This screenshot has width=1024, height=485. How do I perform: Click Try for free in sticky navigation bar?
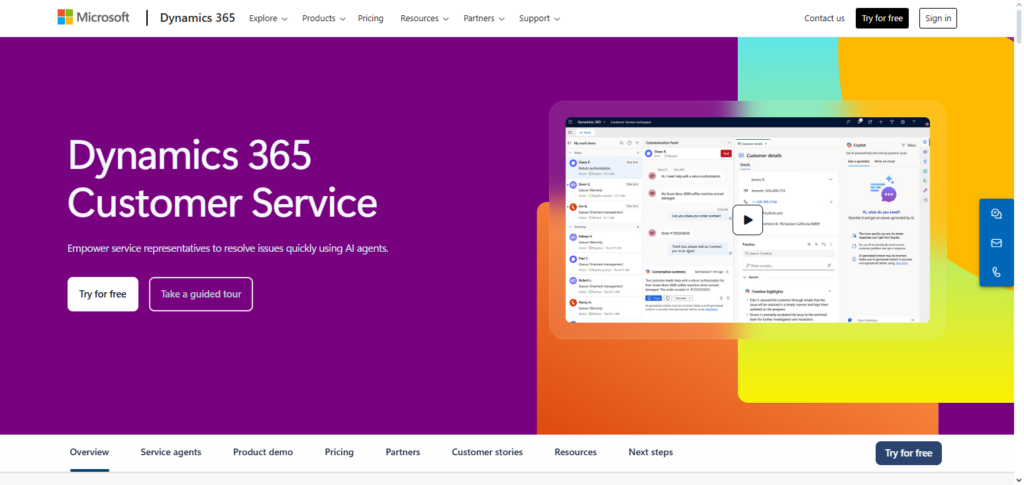point(908,453)
